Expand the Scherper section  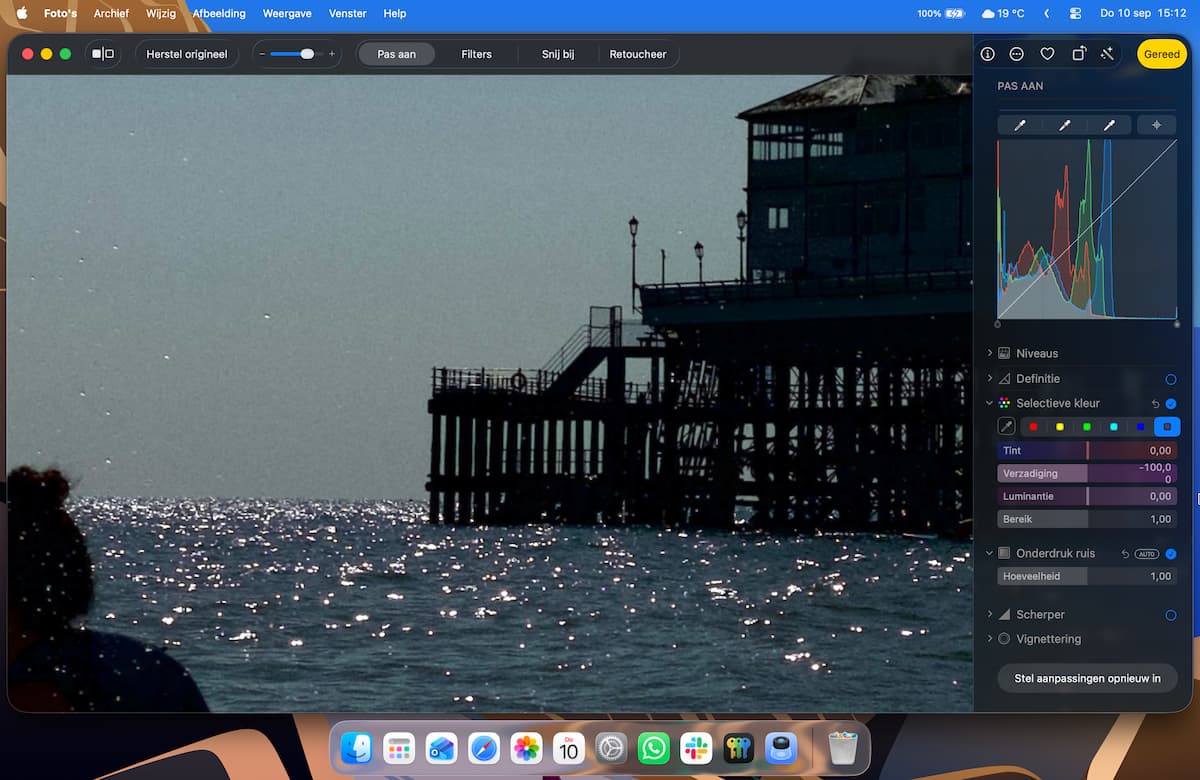tap(990, 614)
